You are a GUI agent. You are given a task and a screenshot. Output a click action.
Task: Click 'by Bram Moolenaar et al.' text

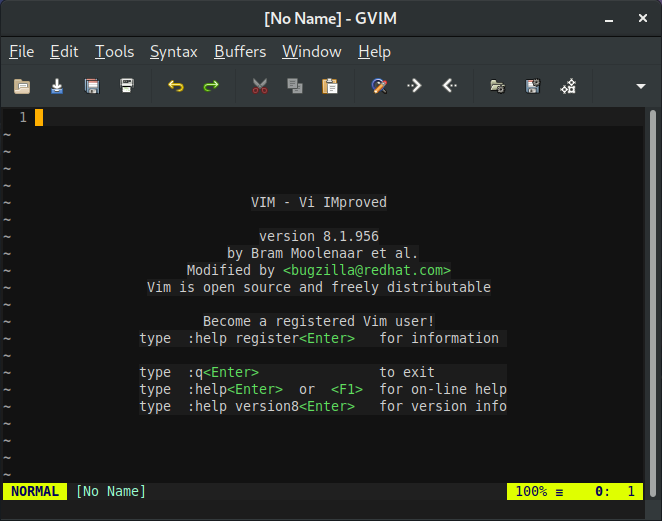[x=323, y=253]
